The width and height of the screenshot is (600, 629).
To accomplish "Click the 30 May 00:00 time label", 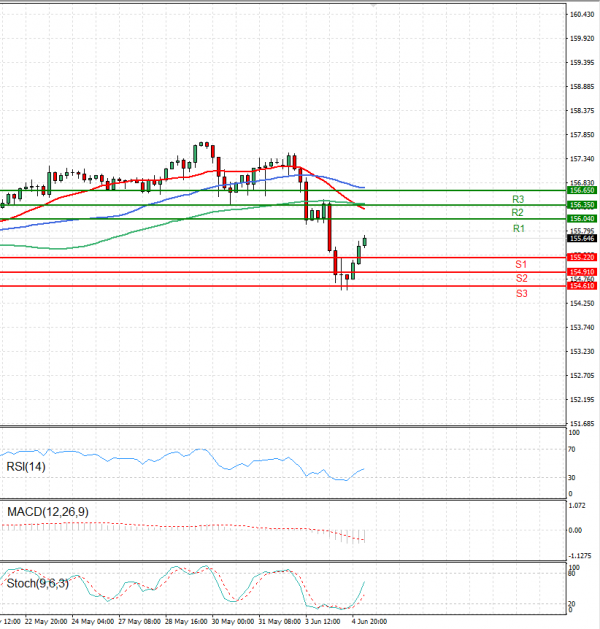I will coord(233,621).
